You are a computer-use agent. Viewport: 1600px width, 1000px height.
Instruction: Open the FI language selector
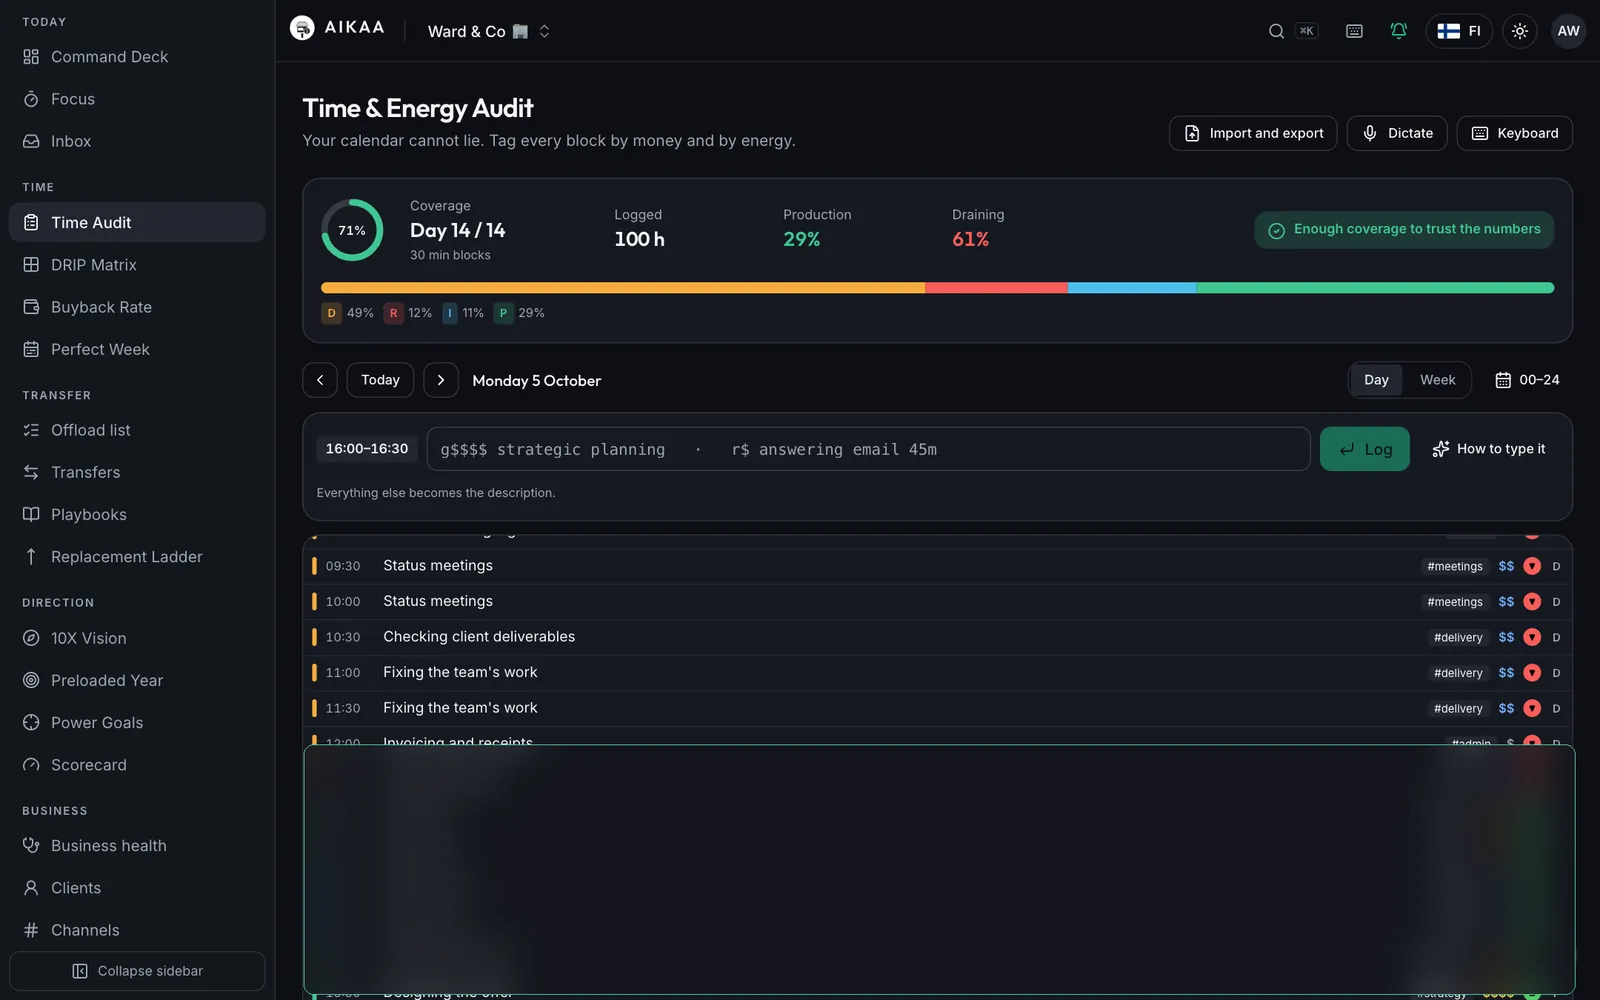[1459, 31]
